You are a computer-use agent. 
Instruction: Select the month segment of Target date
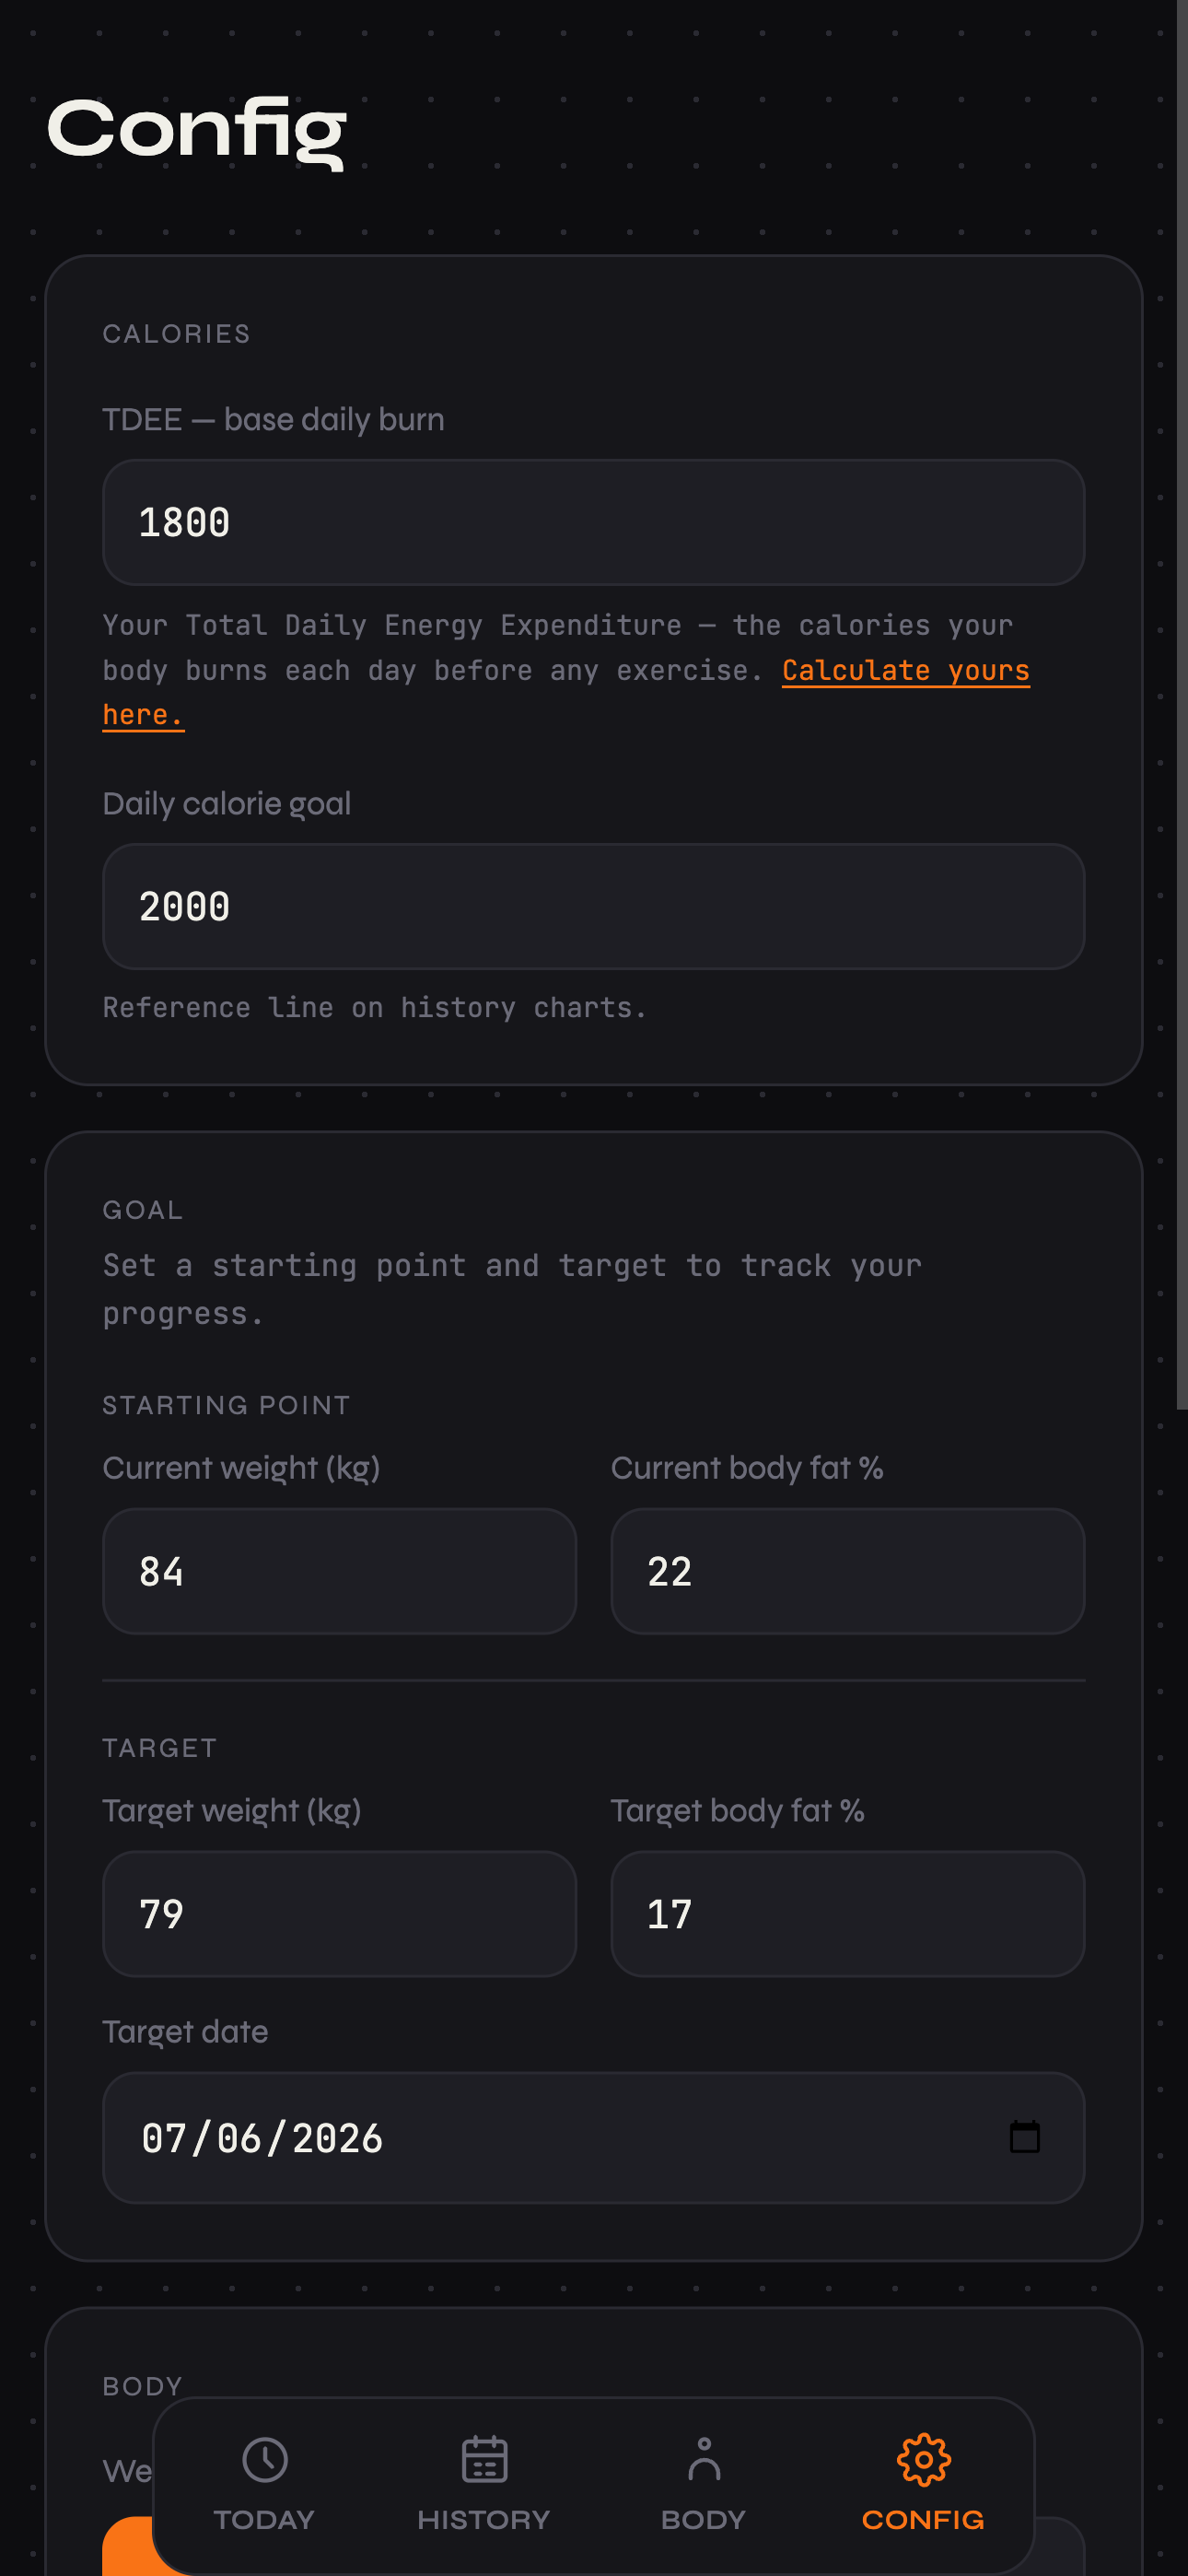coord(164,2139)
